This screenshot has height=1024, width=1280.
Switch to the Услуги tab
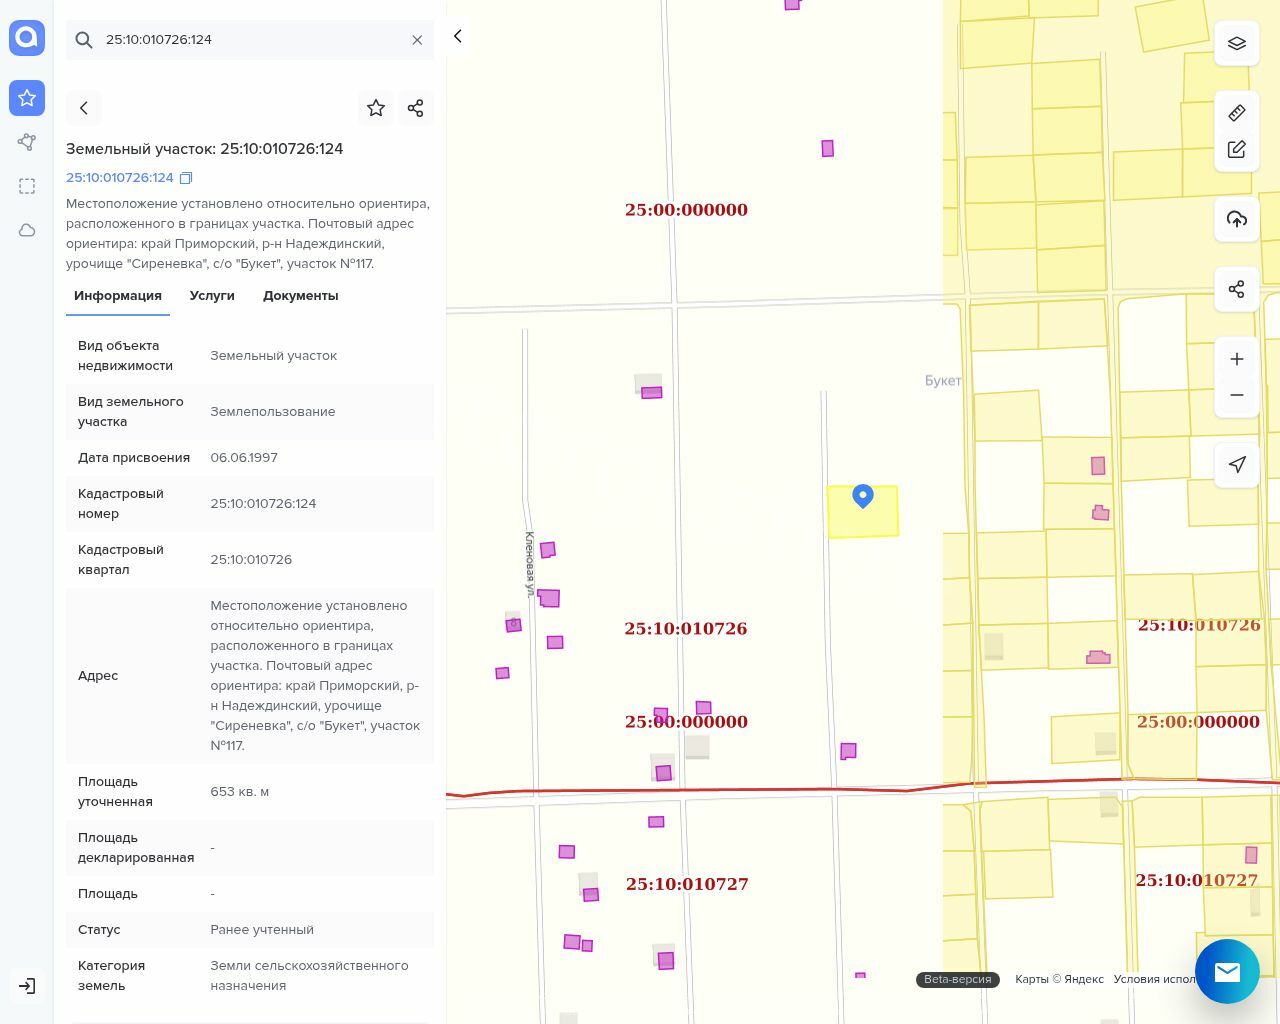pyautogui.click(x=212, y=296)
